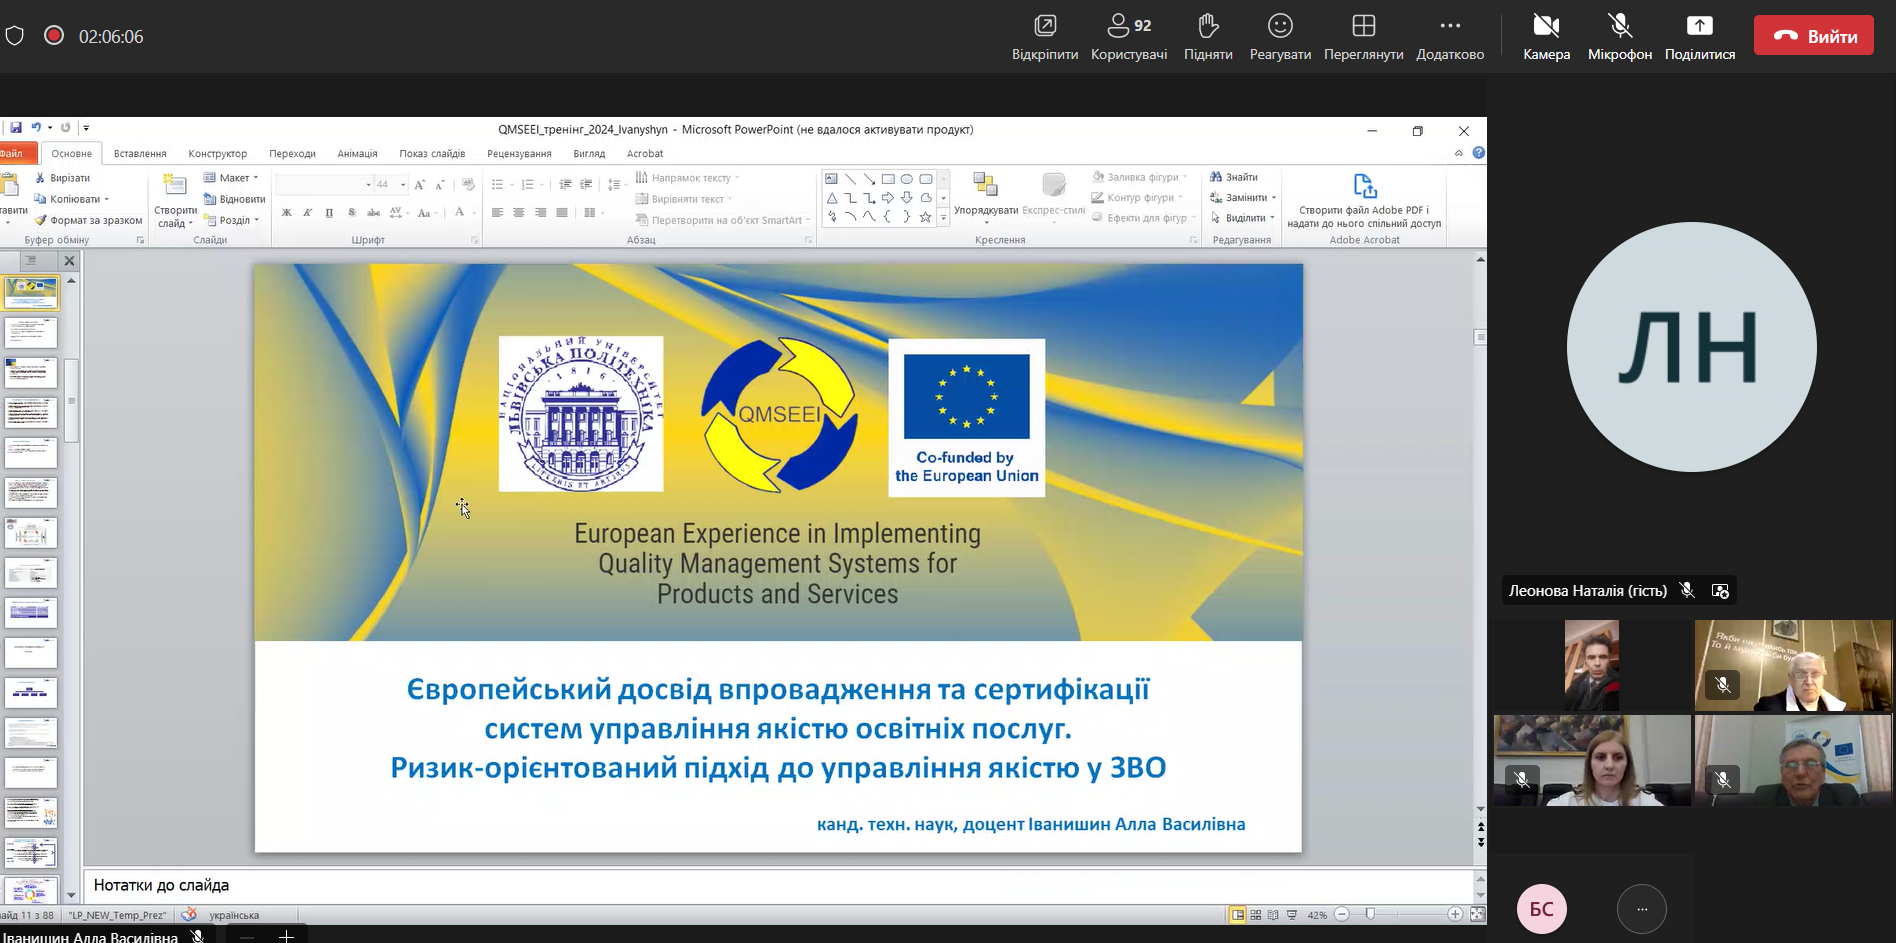The width and height of the screenshot is (1896, 943).
Task: Unmute the microphone
Action: tap(1619, 26)
